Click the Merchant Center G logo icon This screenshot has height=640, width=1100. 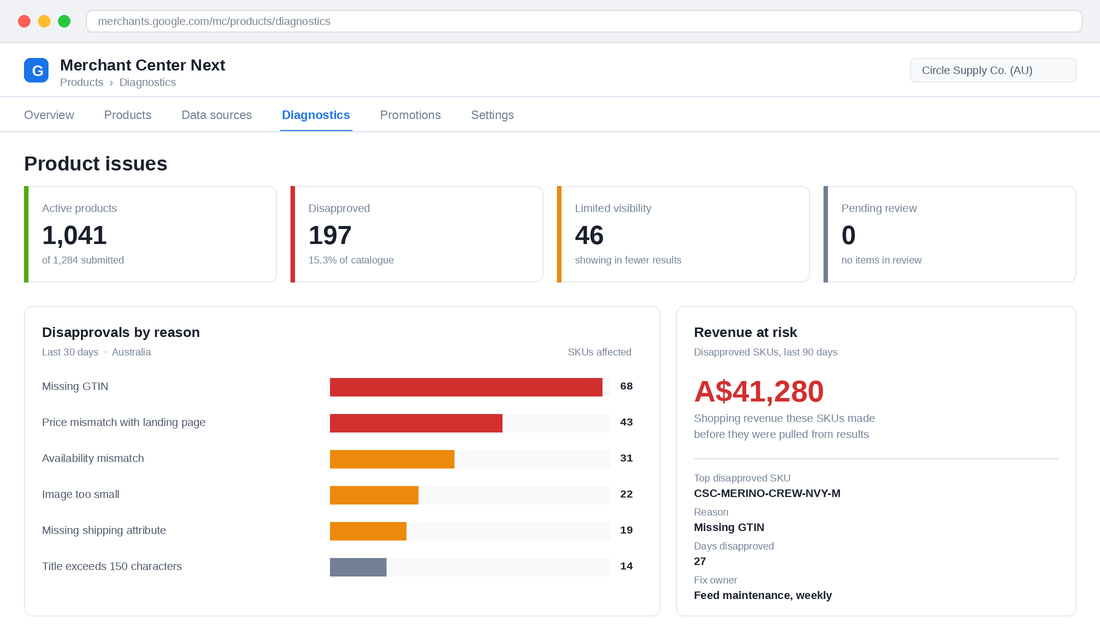click(x=36, y=70)
